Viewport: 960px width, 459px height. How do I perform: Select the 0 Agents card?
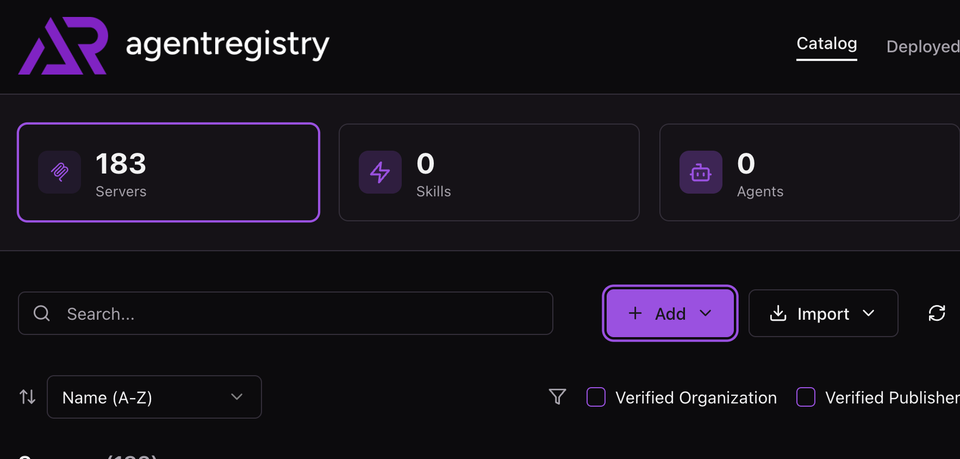pos(808,172)
